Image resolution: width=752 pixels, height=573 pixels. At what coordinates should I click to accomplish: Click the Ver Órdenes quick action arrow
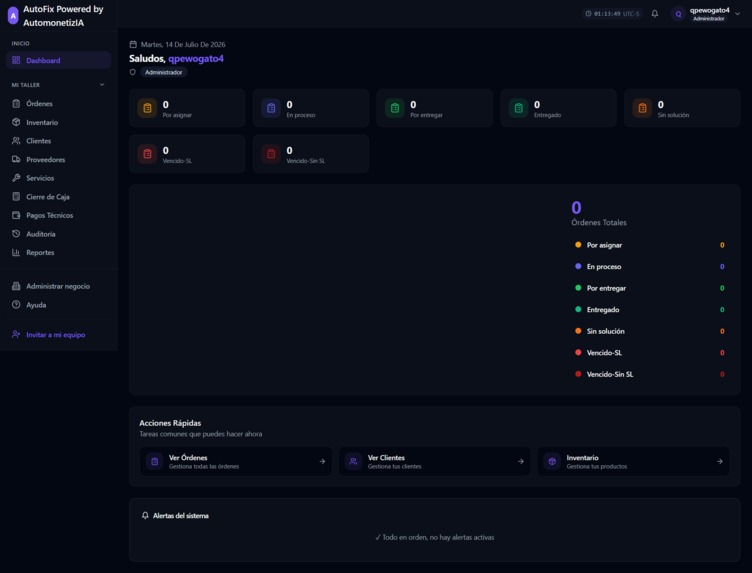click(x=322, y=462)
